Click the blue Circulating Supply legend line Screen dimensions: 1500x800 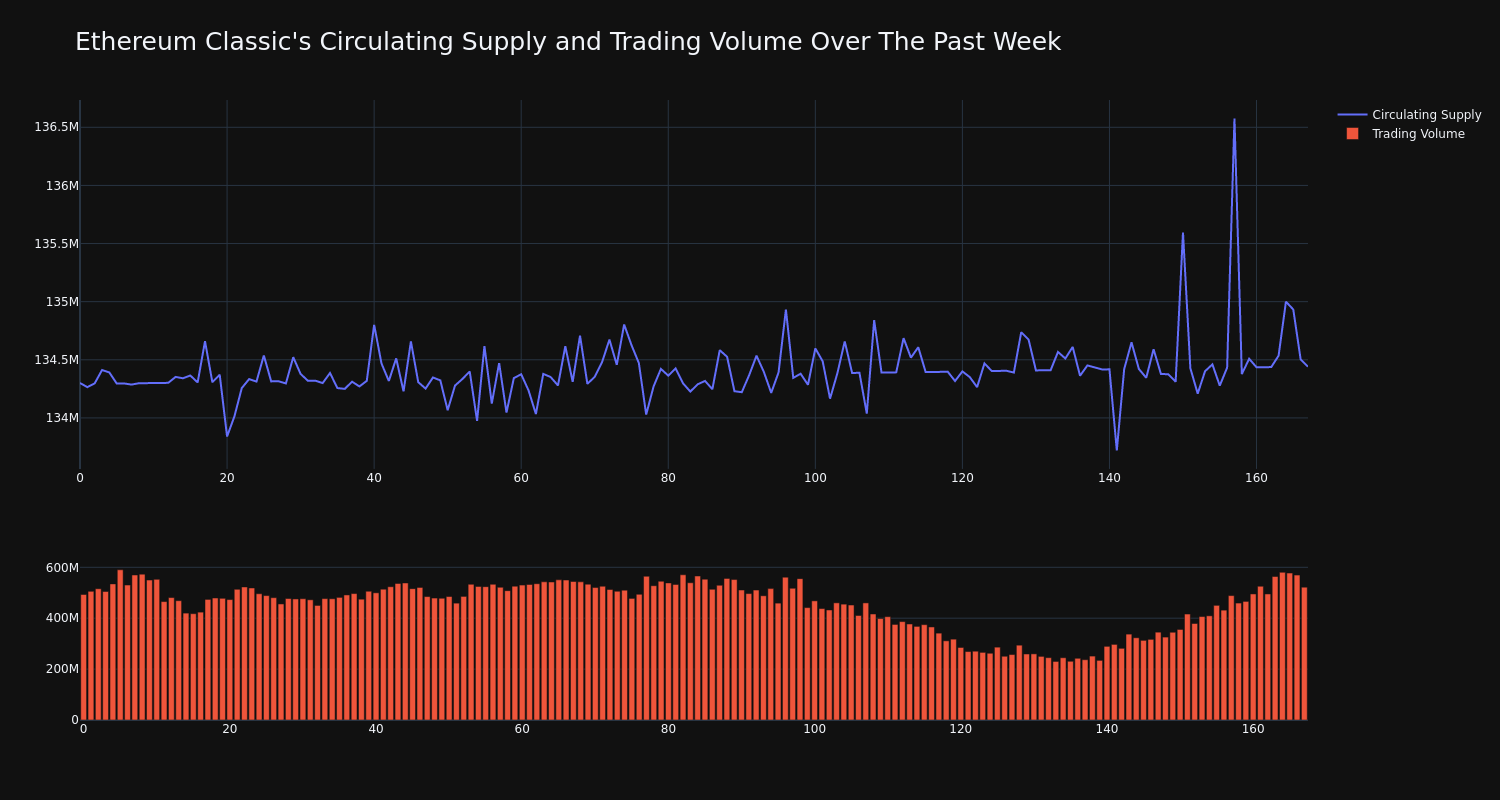click(x=1352, y=115)
